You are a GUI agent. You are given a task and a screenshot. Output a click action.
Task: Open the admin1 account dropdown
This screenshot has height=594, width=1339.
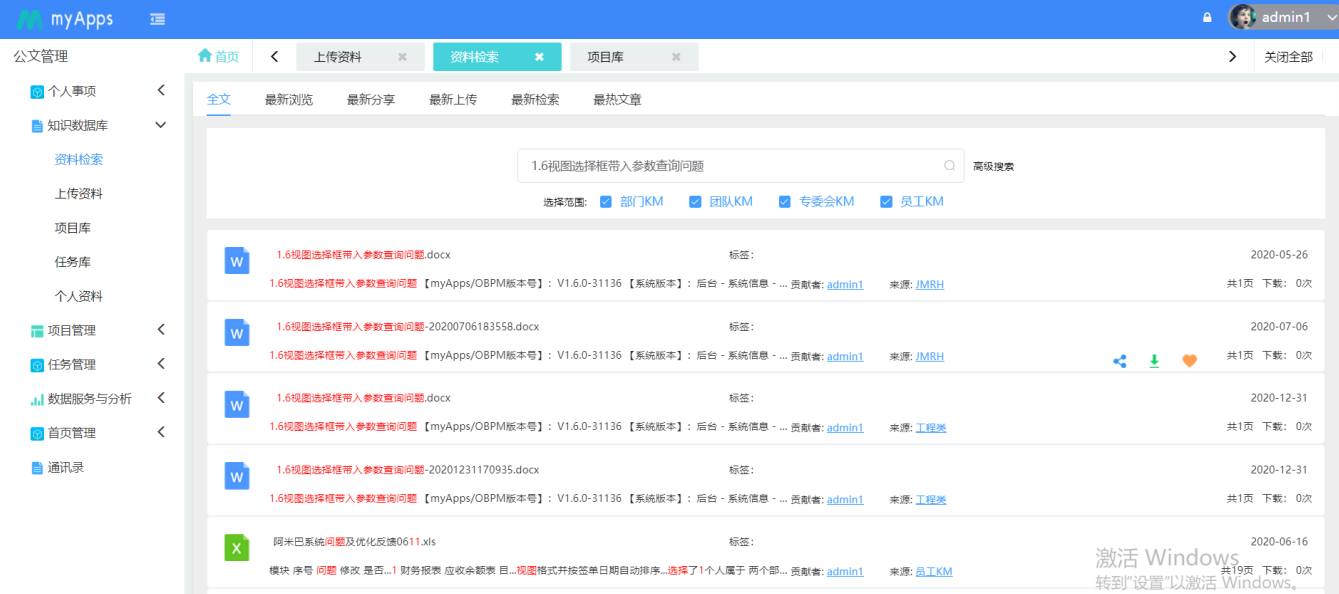tap(1289, 17)
